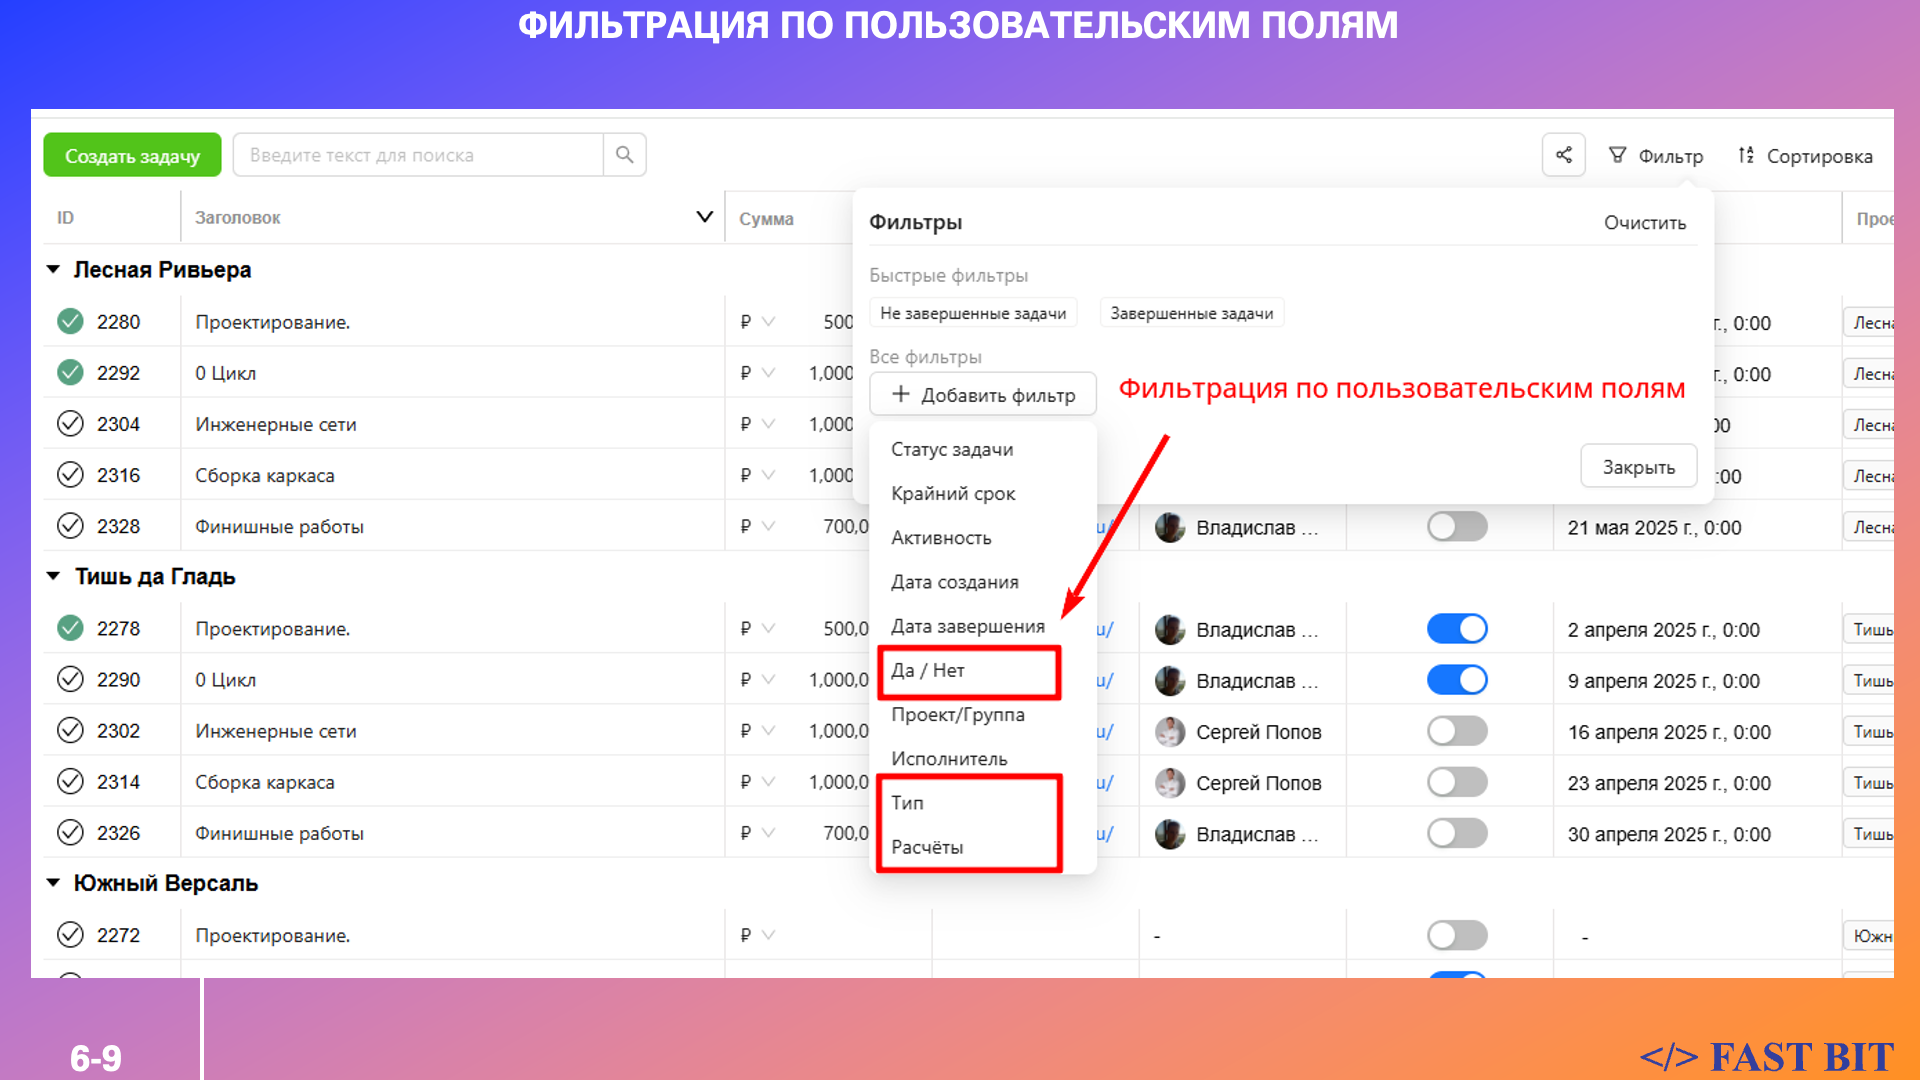Turn on the toggle in row 2328

click(1456, 527)
